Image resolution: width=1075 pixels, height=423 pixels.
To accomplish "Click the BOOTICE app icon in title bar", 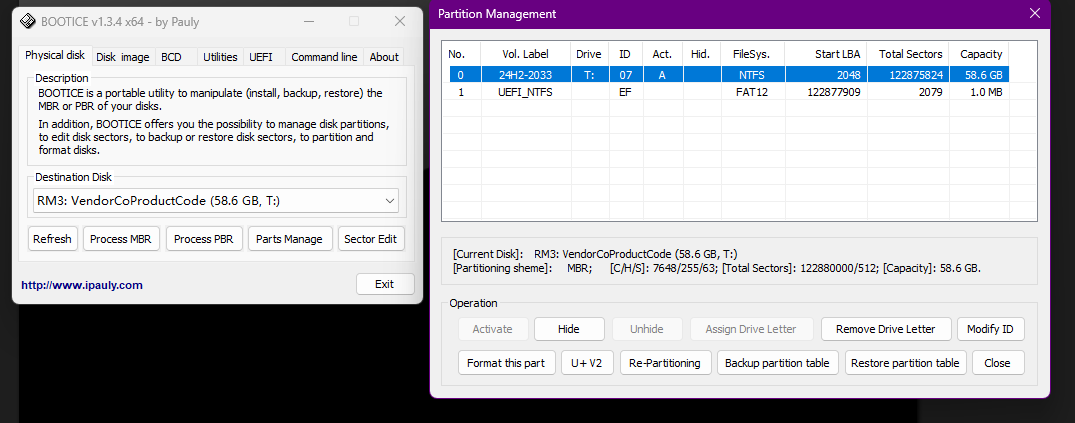I will (x=29, y=21).
